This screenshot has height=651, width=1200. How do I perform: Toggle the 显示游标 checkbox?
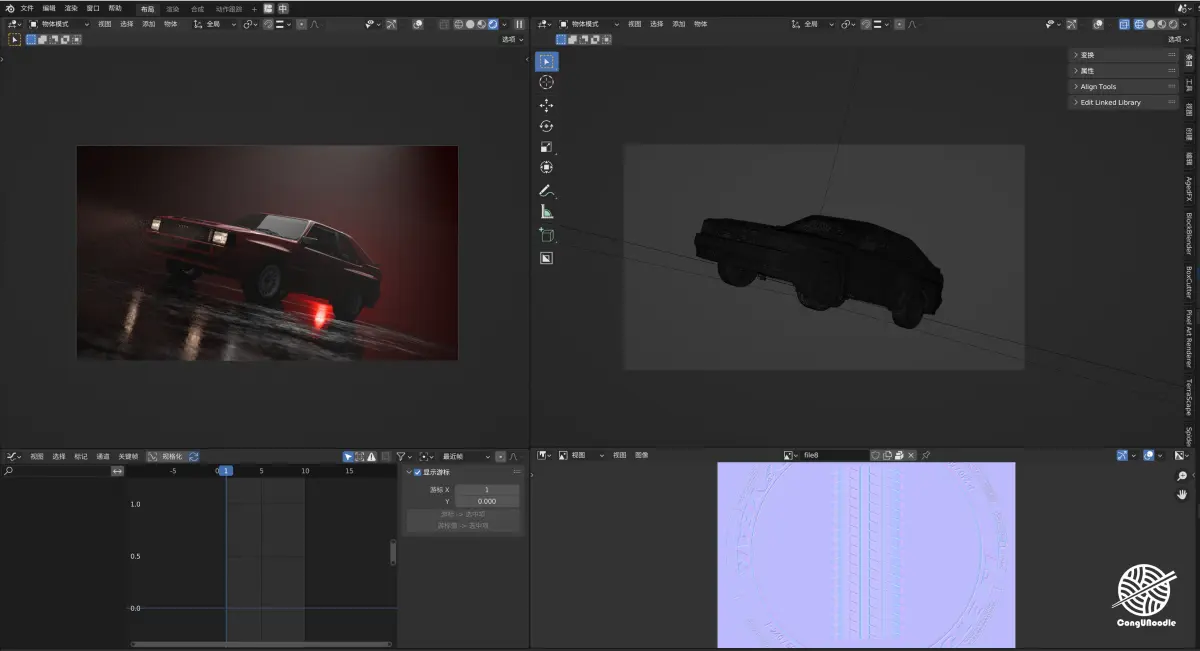pos(417,472)
